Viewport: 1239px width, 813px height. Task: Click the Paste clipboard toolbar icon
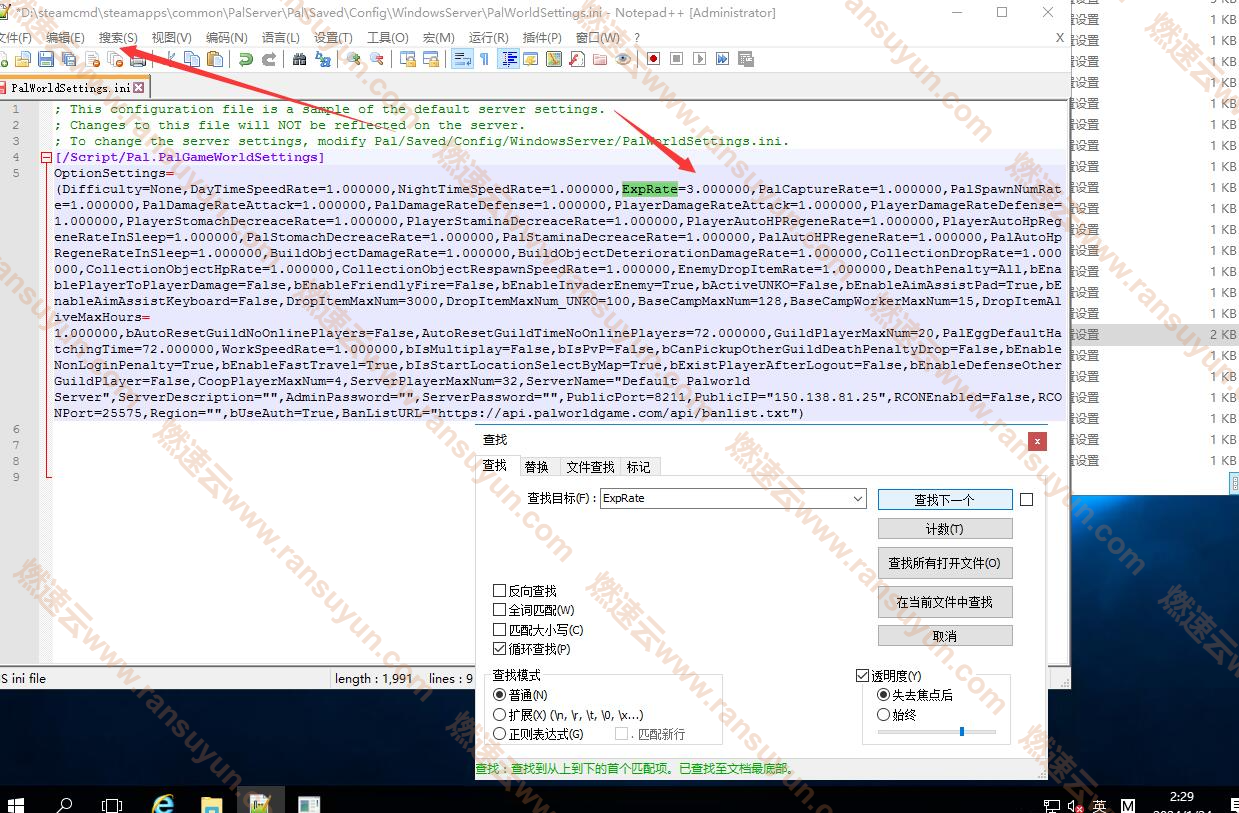point(216,59)
